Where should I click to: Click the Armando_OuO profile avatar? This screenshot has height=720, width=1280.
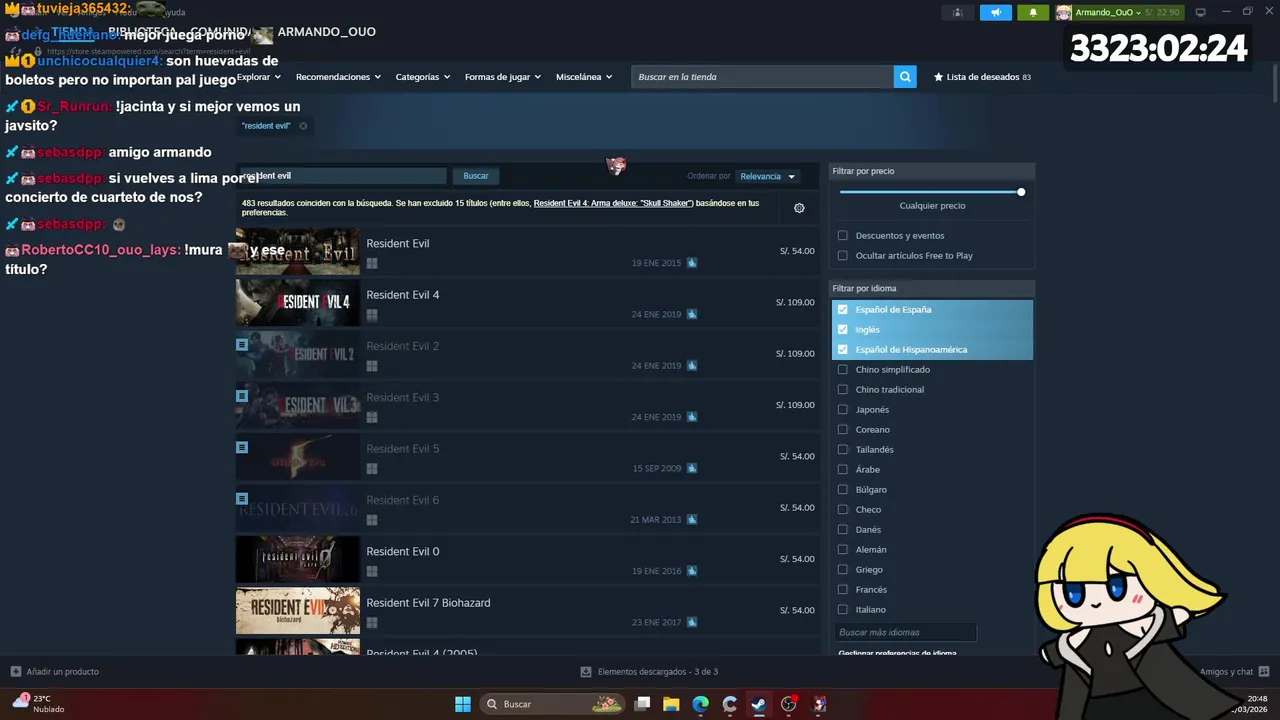[1064, 12]
